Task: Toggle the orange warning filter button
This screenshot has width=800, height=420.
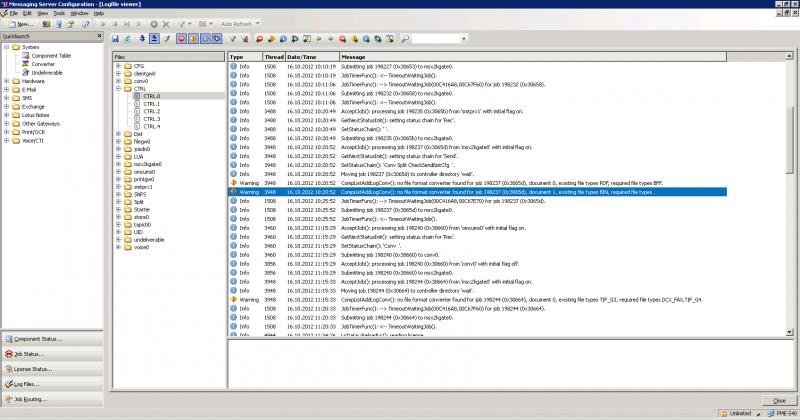Action: coord(194,38)
